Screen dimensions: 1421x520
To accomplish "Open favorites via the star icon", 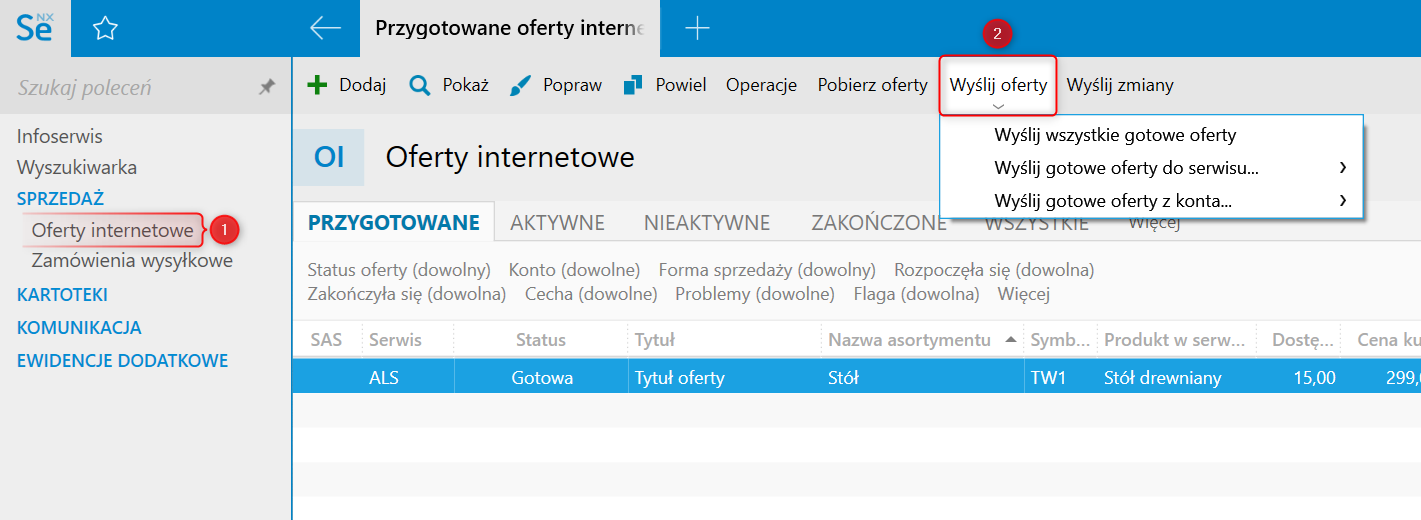I will [105, 29].
